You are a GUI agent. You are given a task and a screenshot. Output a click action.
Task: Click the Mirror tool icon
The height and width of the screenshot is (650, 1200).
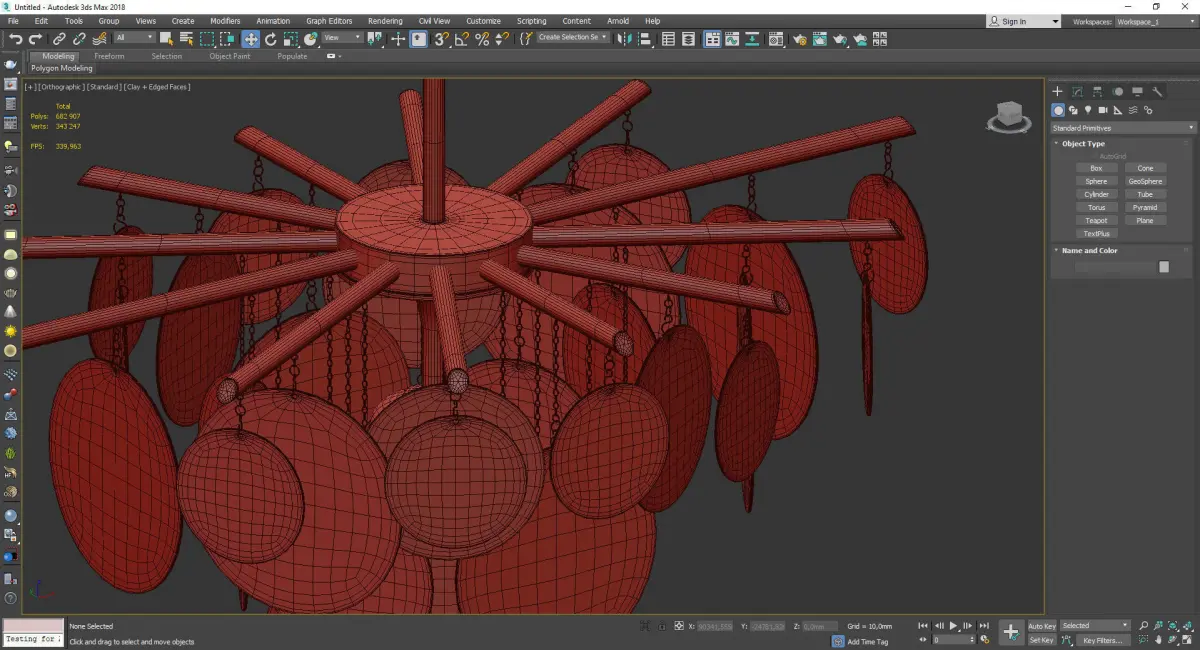click(624, 39)
